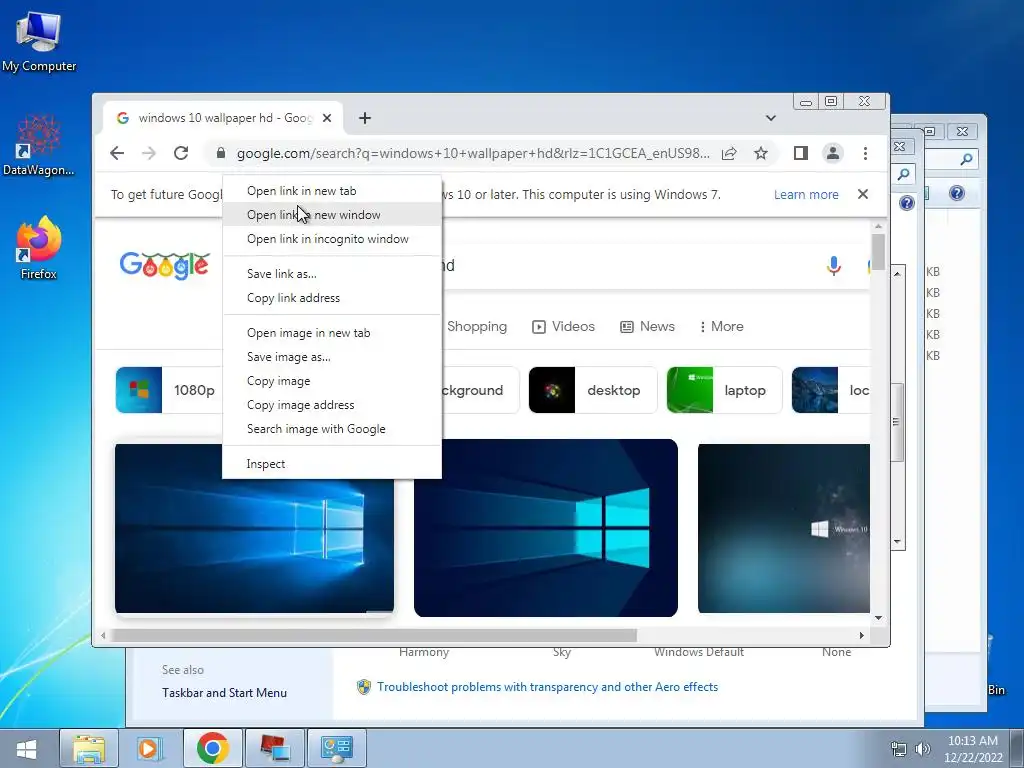Go back with Chrome's back arrow
This screenshot has width=1024, height=768.
(x=117, y=153)
